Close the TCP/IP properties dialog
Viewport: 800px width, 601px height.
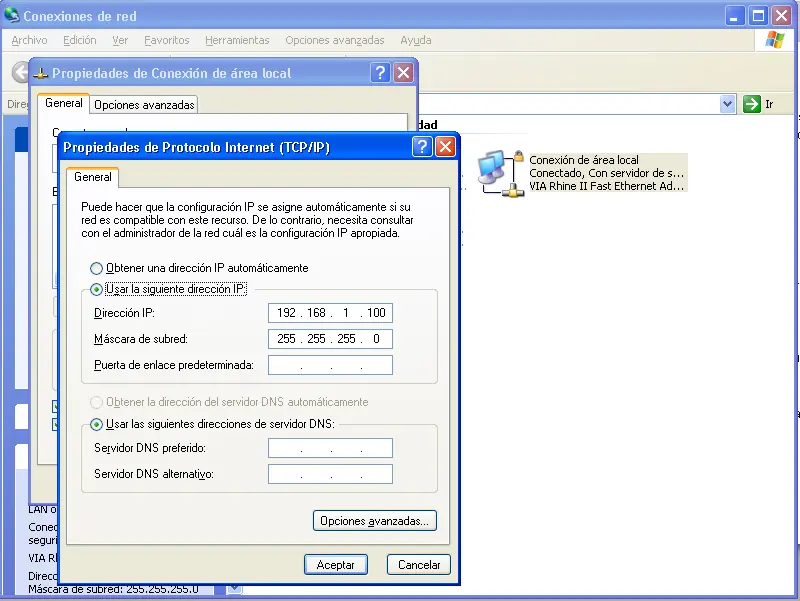445,147
